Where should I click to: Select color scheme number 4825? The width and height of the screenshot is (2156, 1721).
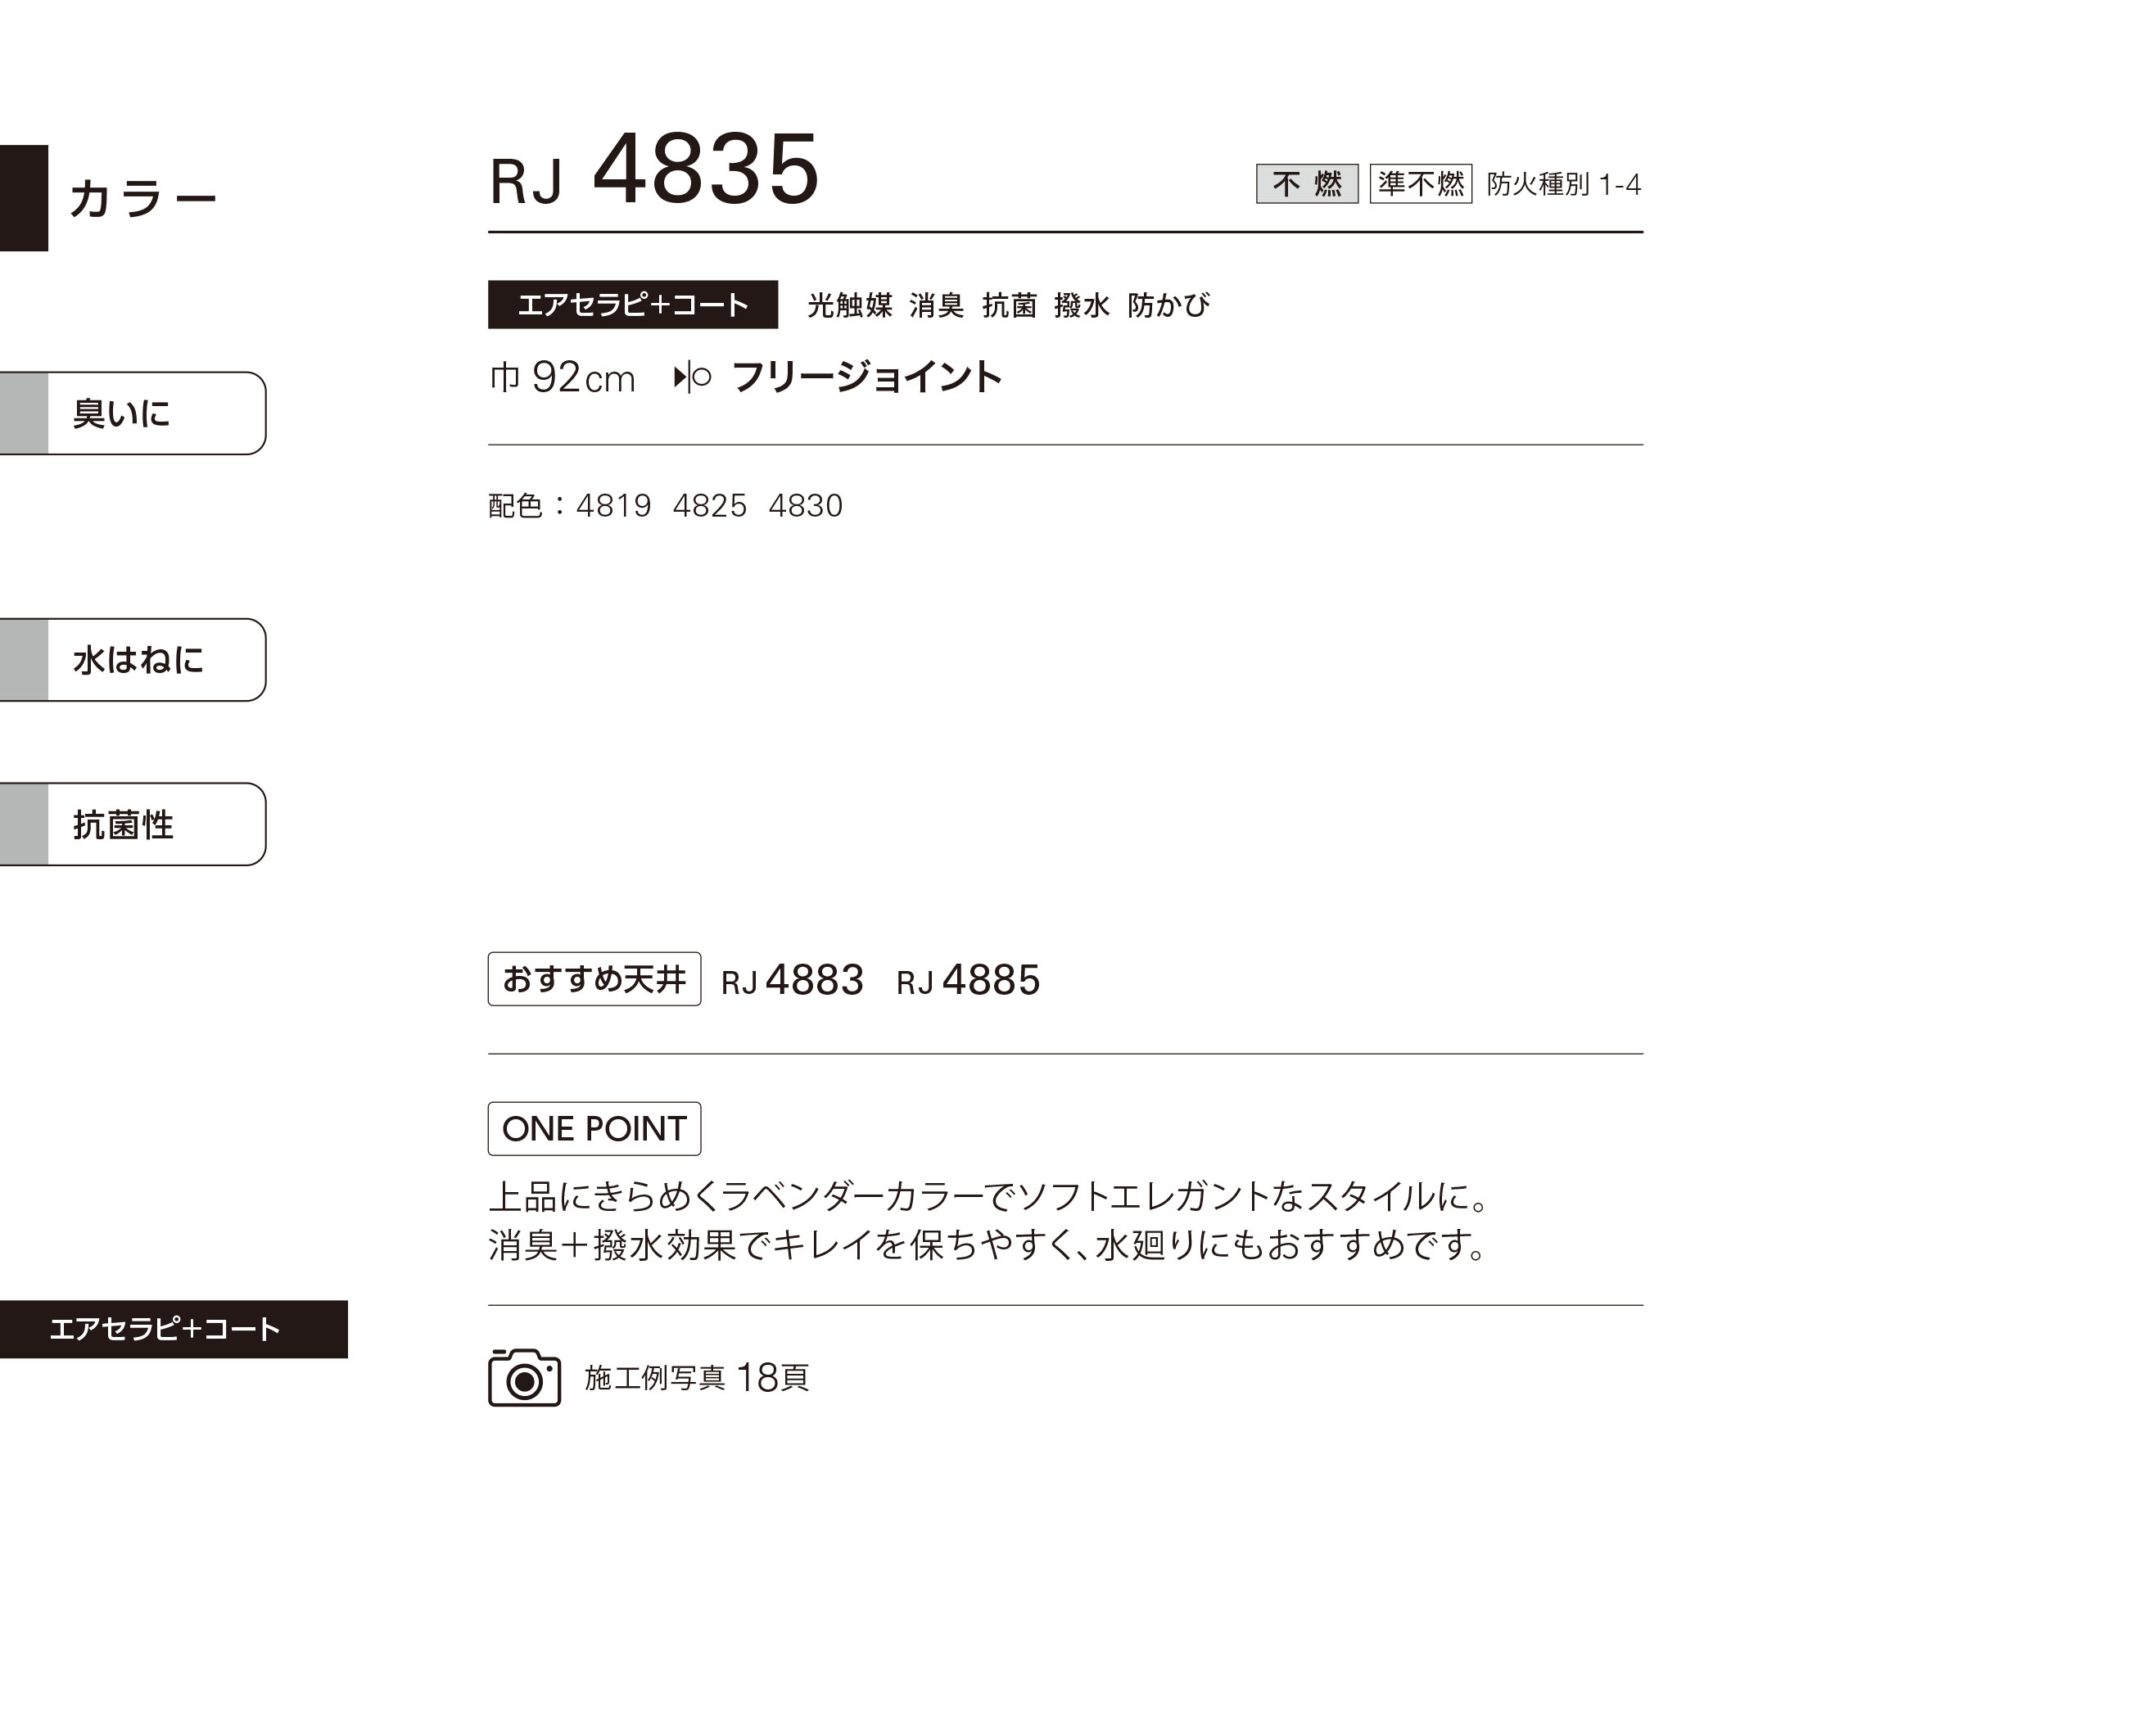[x=709, y=505]
